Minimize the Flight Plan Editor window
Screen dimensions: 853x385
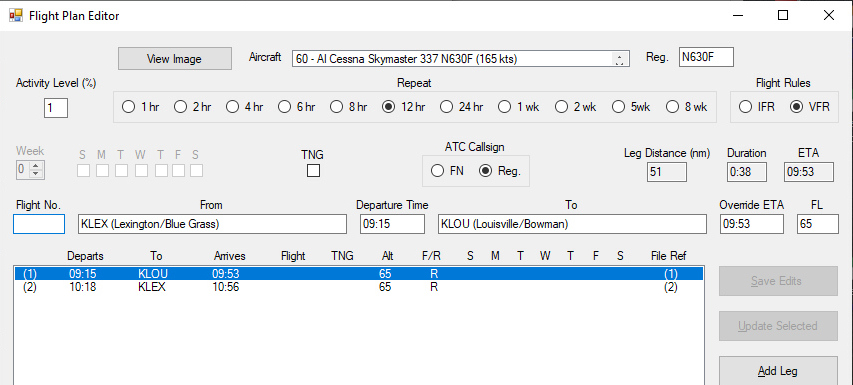(738, 15)
